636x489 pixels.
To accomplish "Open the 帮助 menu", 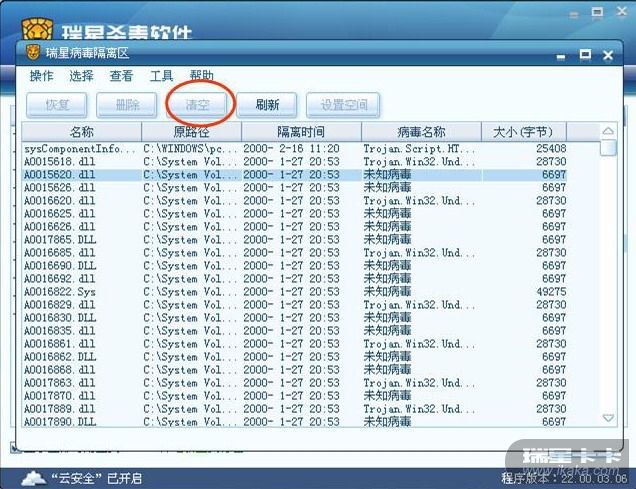I will pos(201,76).
